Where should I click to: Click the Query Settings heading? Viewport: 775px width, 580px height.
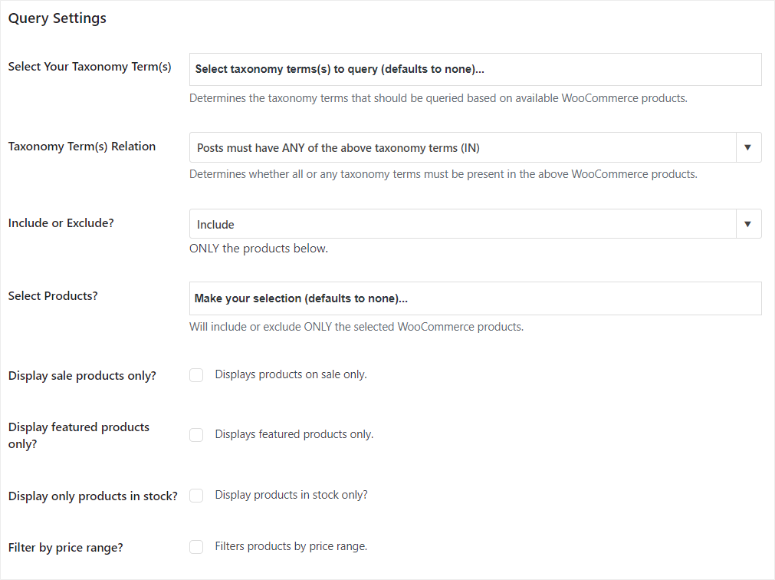tap(57, 18)
